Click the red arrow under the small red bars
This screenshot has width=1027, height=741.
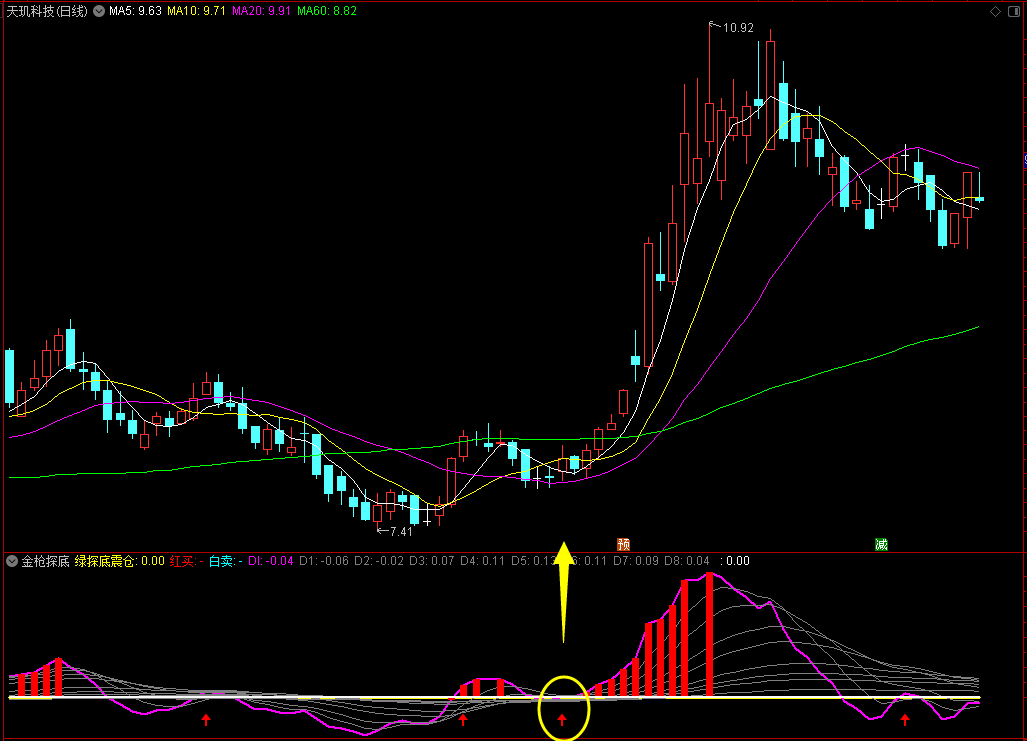pos(464,720)
